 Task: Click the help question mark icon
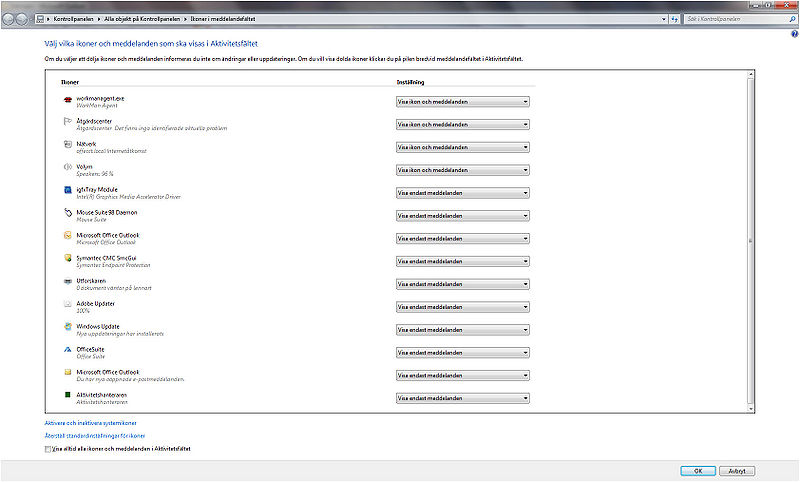793,34
